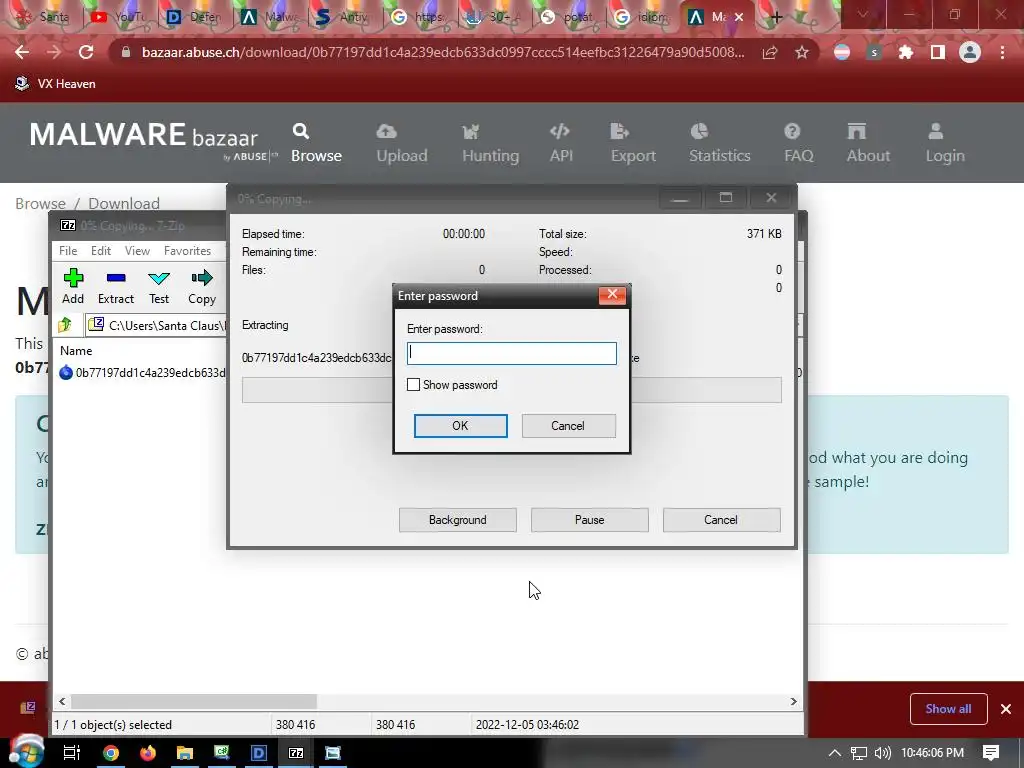Open 7-Zip taskbar icon

(296, 753)
